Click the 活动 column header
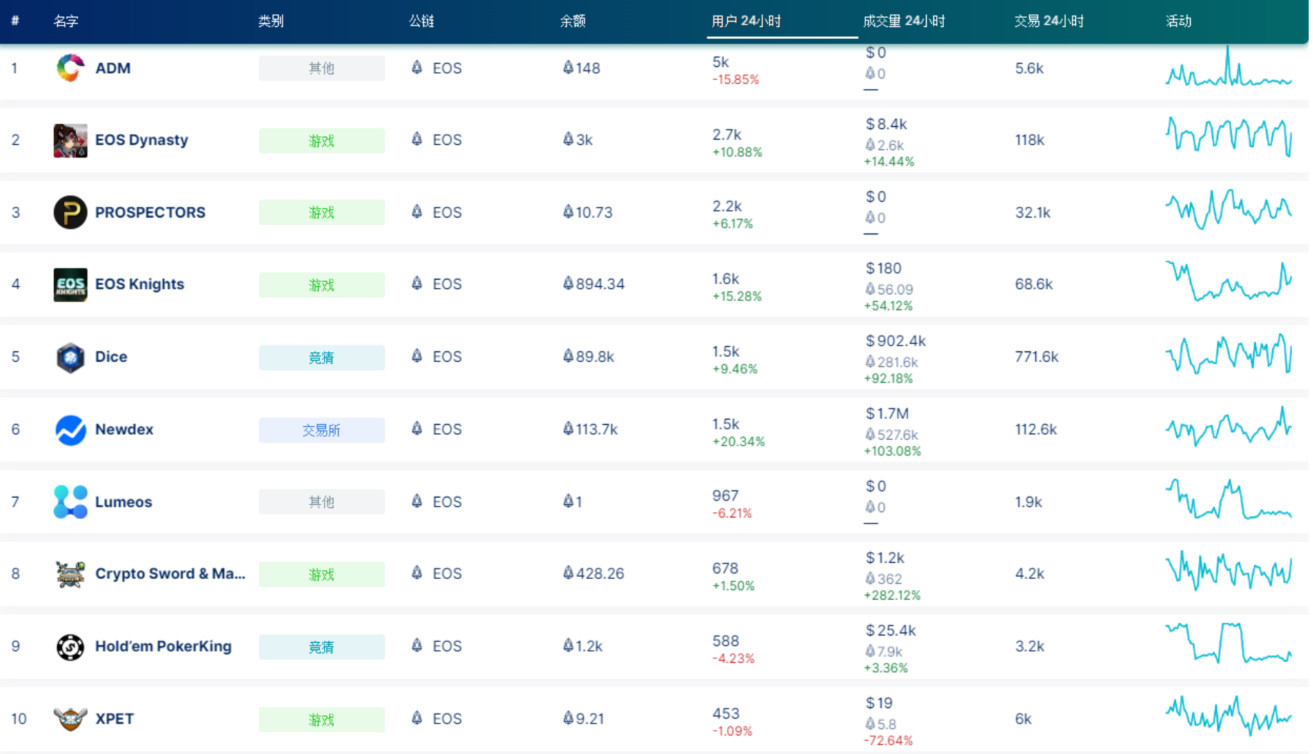 (1179, 21)
